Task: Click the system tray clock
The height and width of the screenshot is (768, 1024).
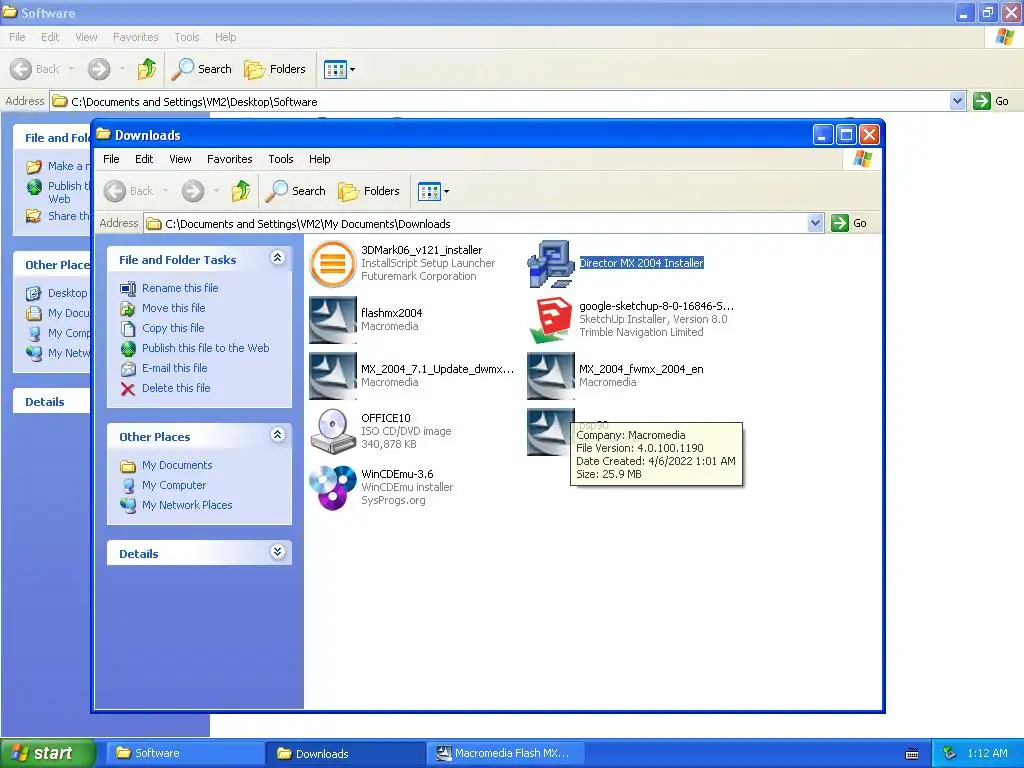Action: tap(987, 753)
